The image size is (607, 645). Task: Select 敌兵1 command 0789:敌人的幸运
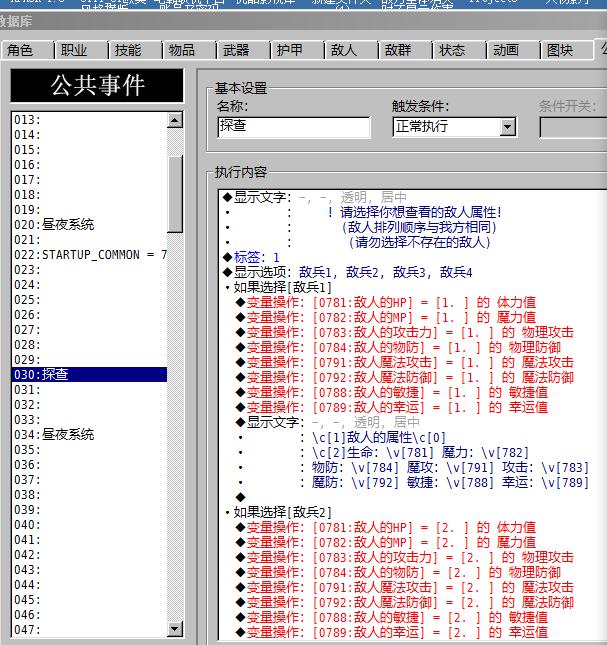coord(392,407)
